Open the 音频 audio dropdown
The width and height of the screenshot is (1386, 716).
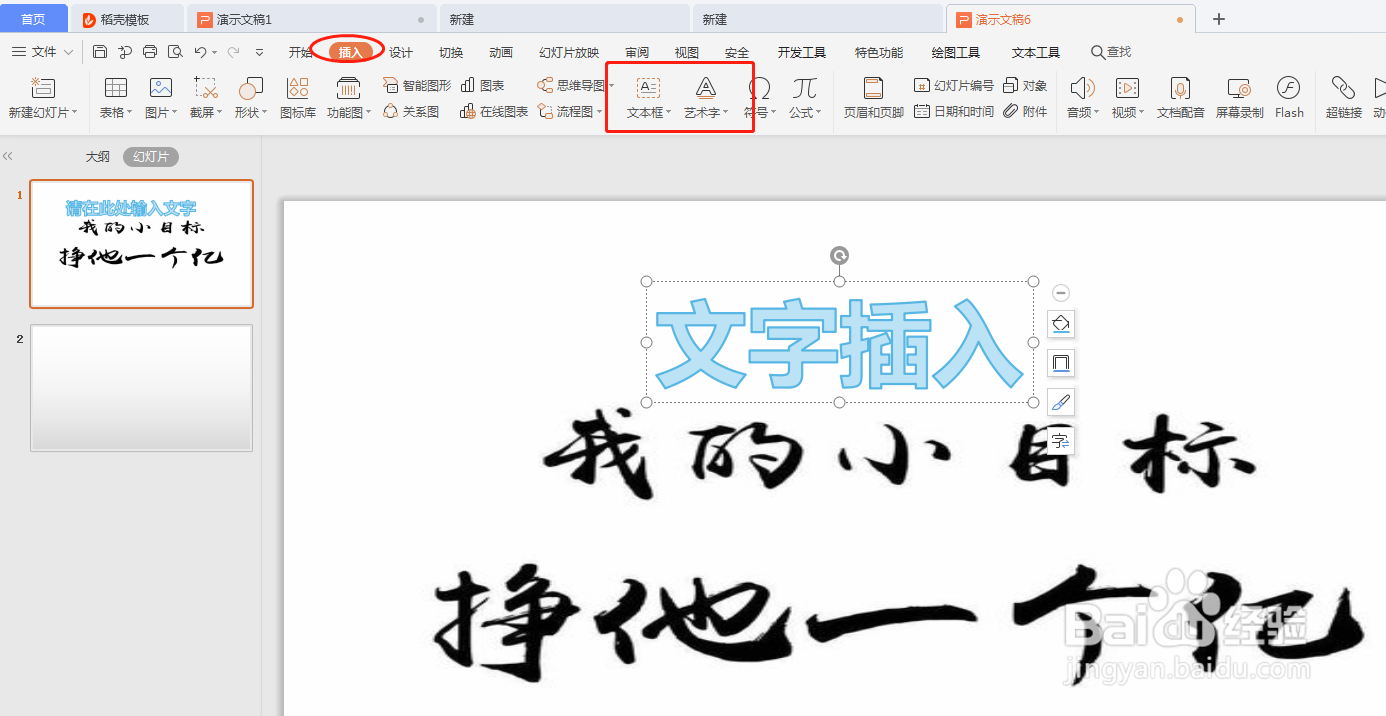tap(1083, 97)
